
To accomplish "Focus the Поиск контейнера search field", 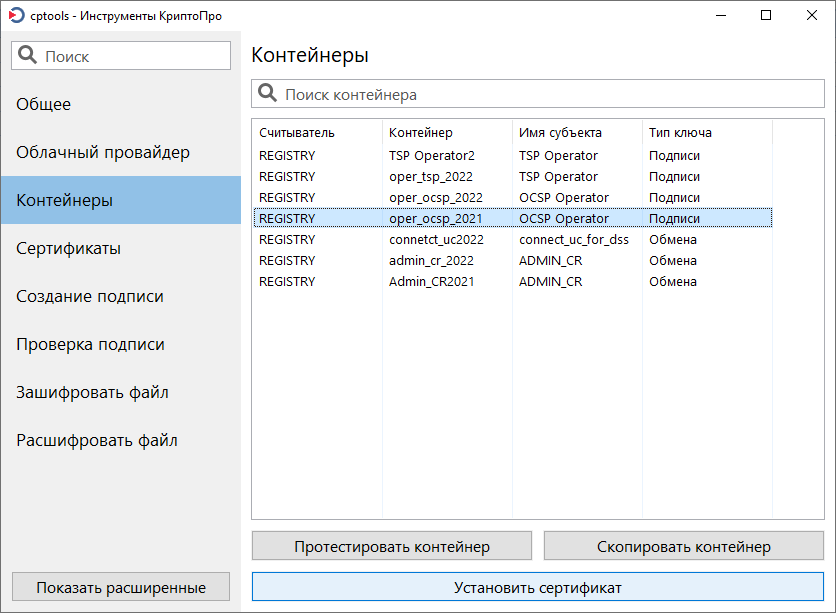I will coord(538,94).
